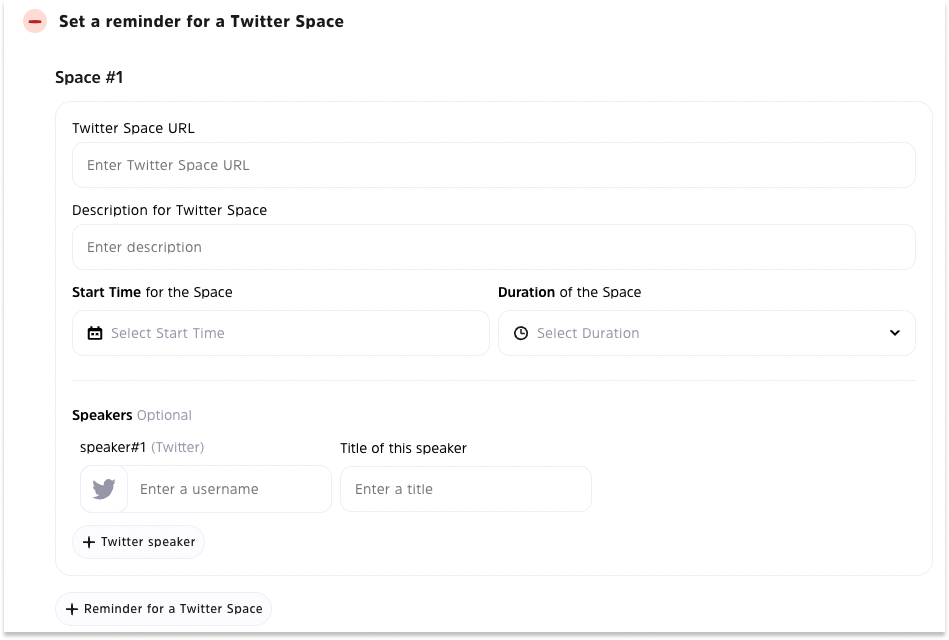Click the Space #1 heading

pos(89,77)
